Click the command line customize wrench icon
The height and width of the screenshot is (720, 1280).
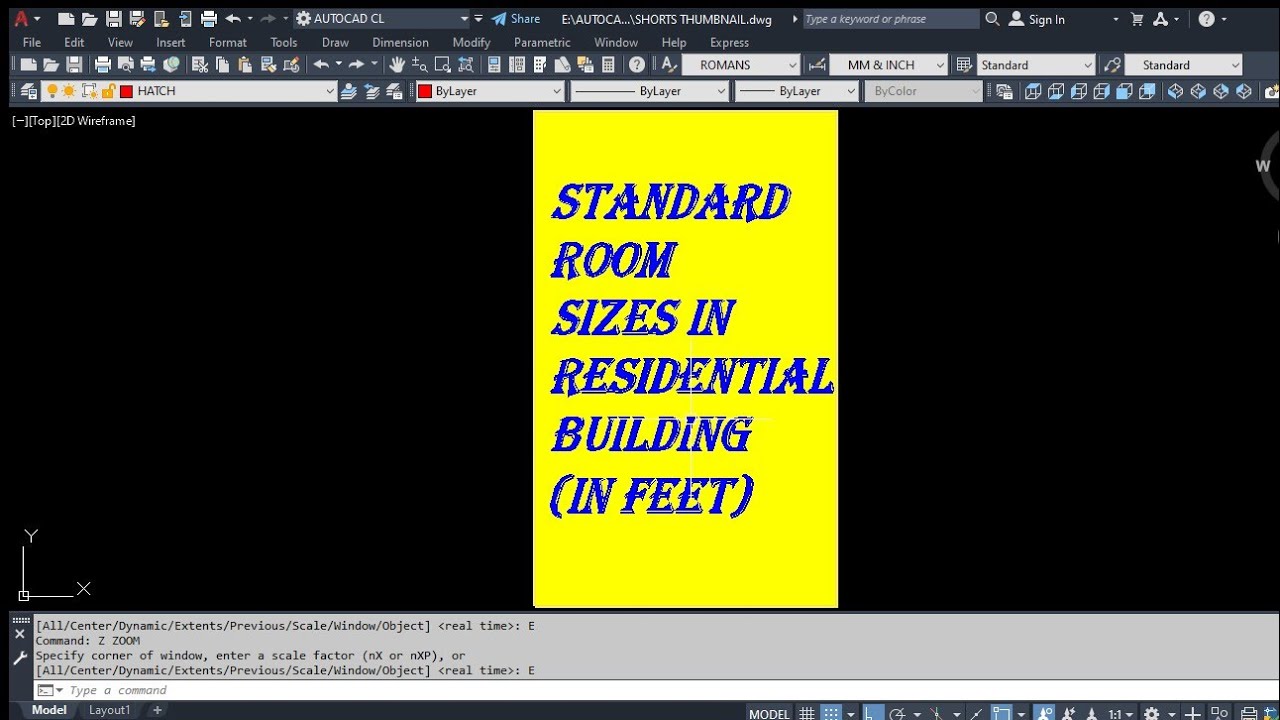click(19, 657)
